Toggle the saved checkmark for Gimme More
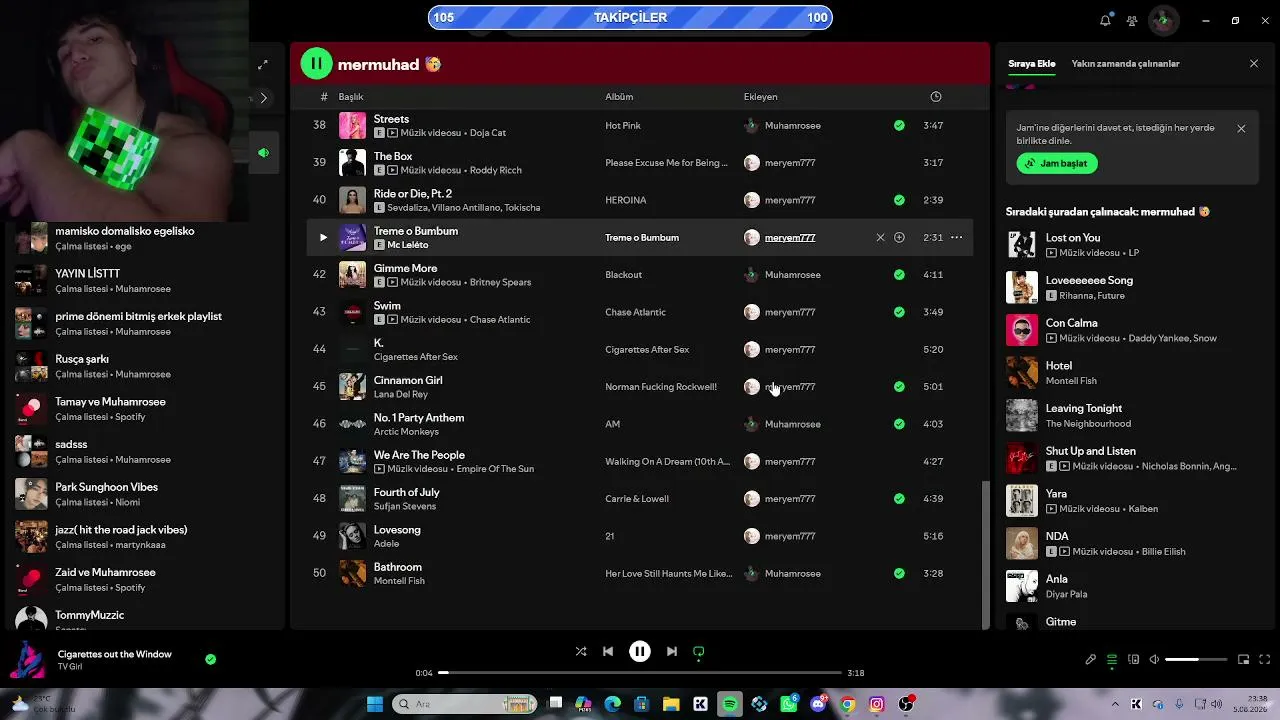The height and width of the screenshot is (720, 1280). (x=899, y=275)
